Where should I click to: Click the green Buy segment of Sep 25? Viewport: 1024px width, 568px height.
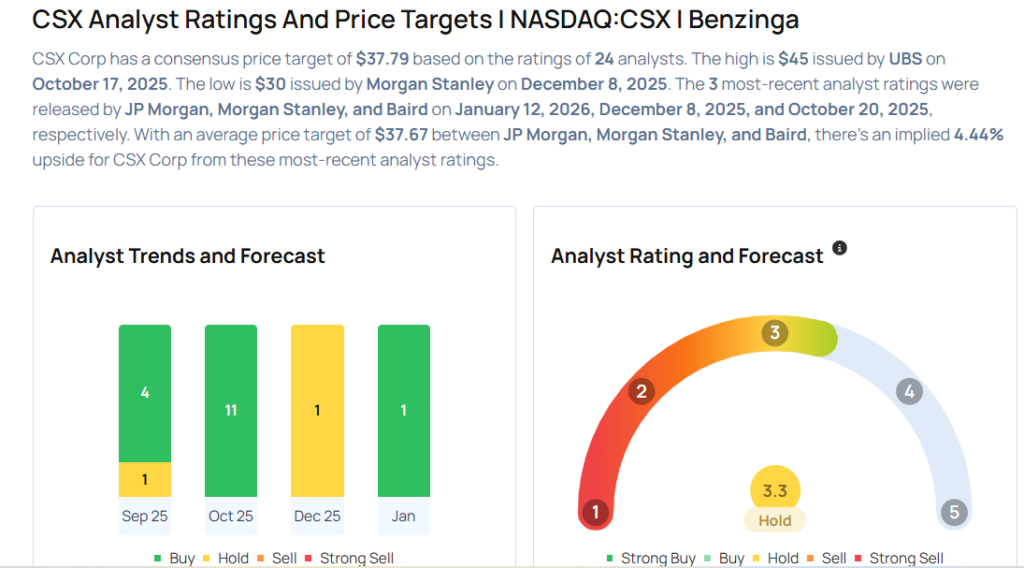pyautogui.click(x=145, y=392)
